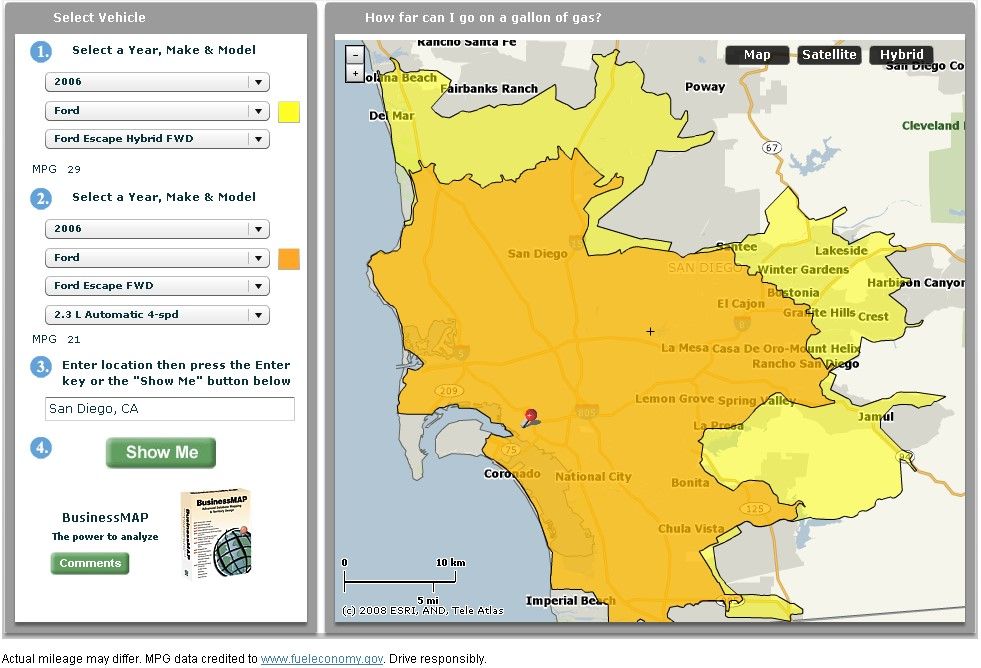Click the MPG 29 value for vehicle 1
Image resolution: width=981 pixels, height=668 pixels.
74,170
